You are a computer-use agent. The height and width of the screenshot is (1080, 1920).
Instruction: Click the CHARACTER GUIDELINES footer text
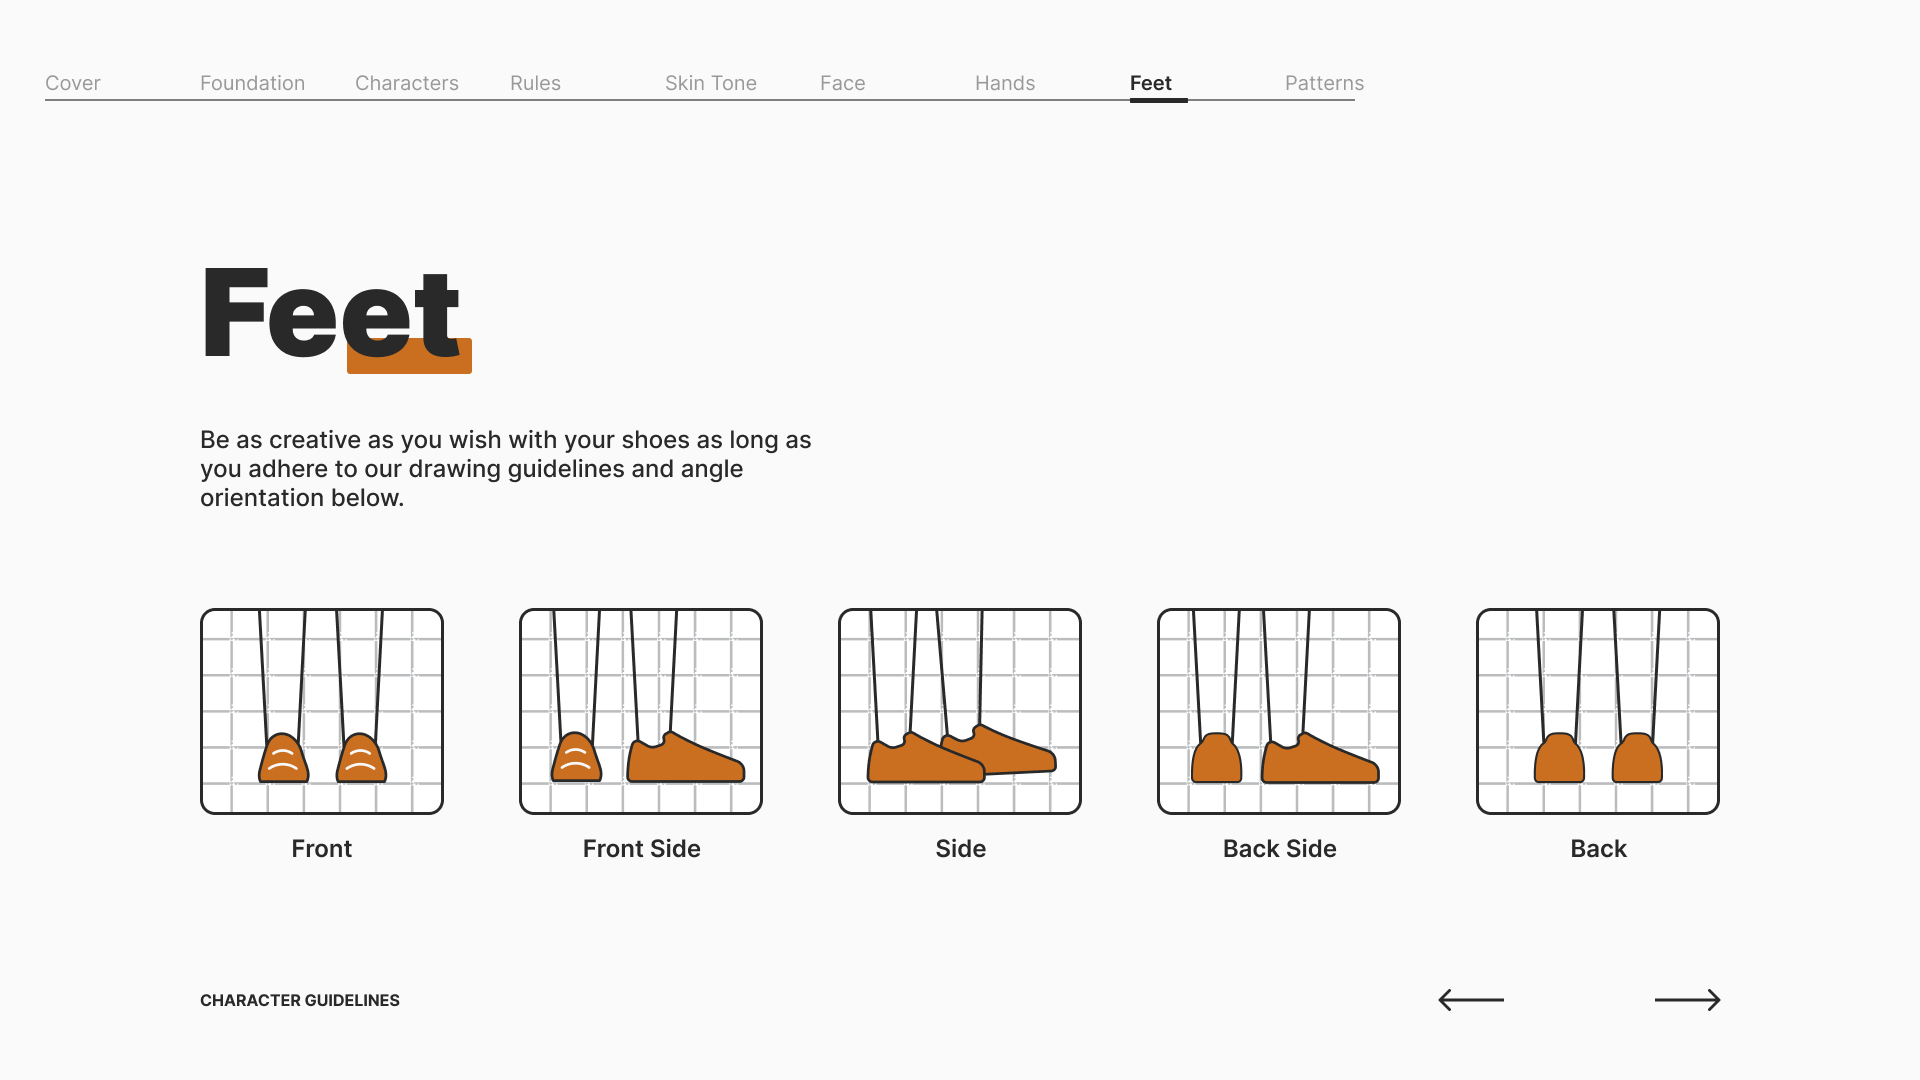coord(300,1000)
